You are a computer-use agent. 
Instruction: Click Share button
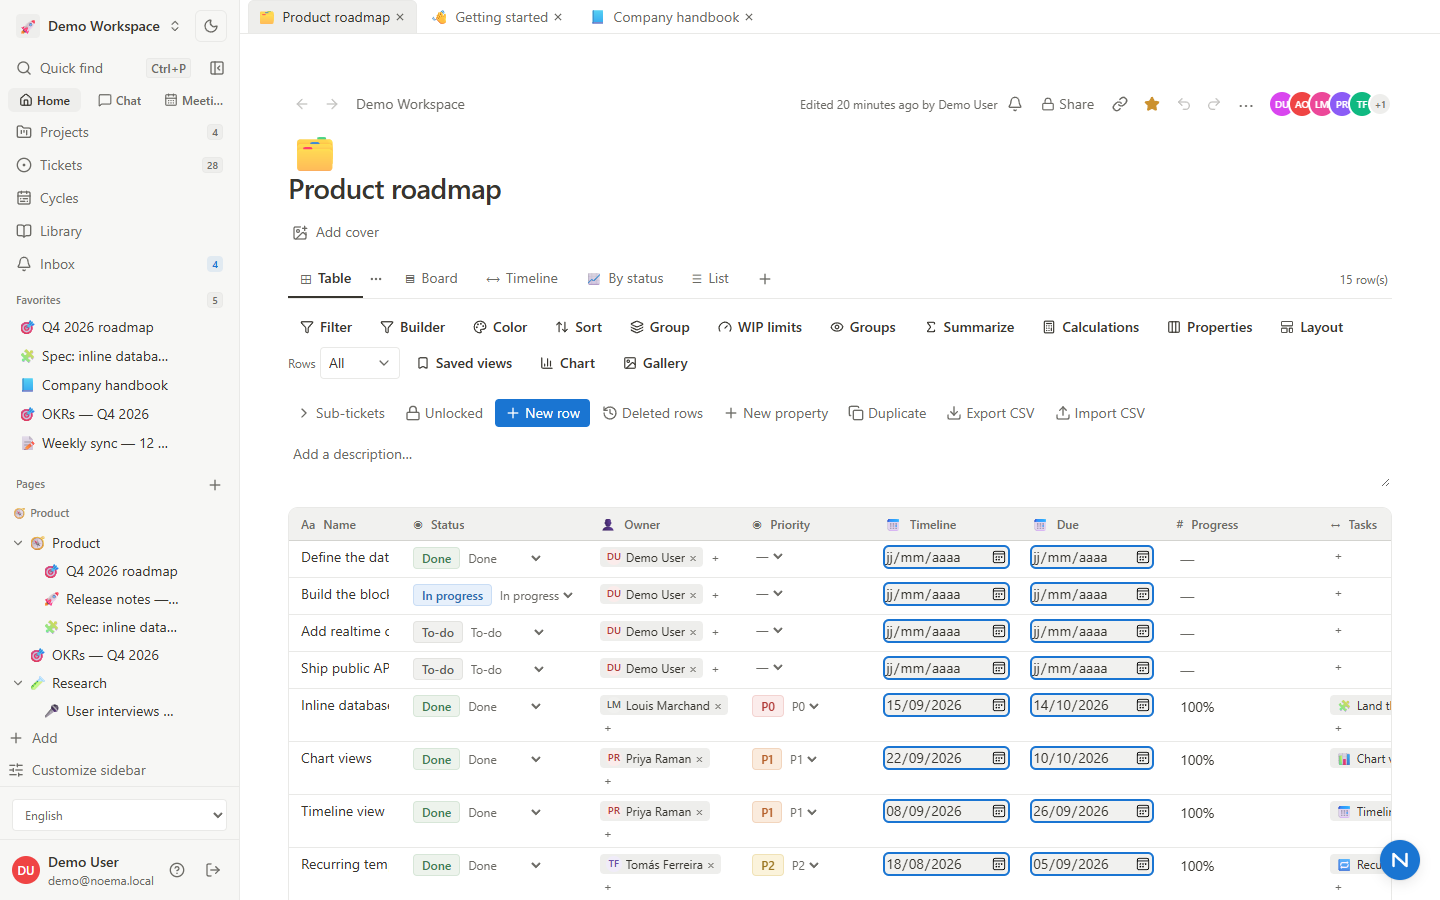point(1067,104)
